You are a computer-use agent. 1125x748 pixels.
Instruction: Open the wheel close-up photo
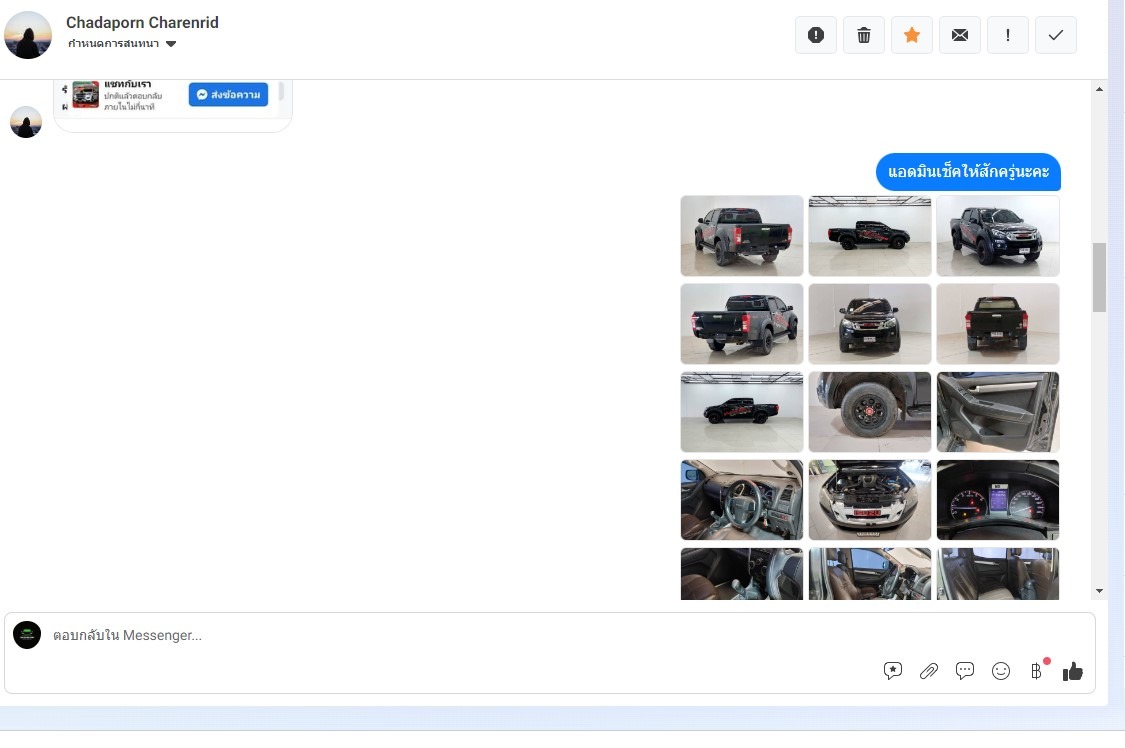[870, 412]
